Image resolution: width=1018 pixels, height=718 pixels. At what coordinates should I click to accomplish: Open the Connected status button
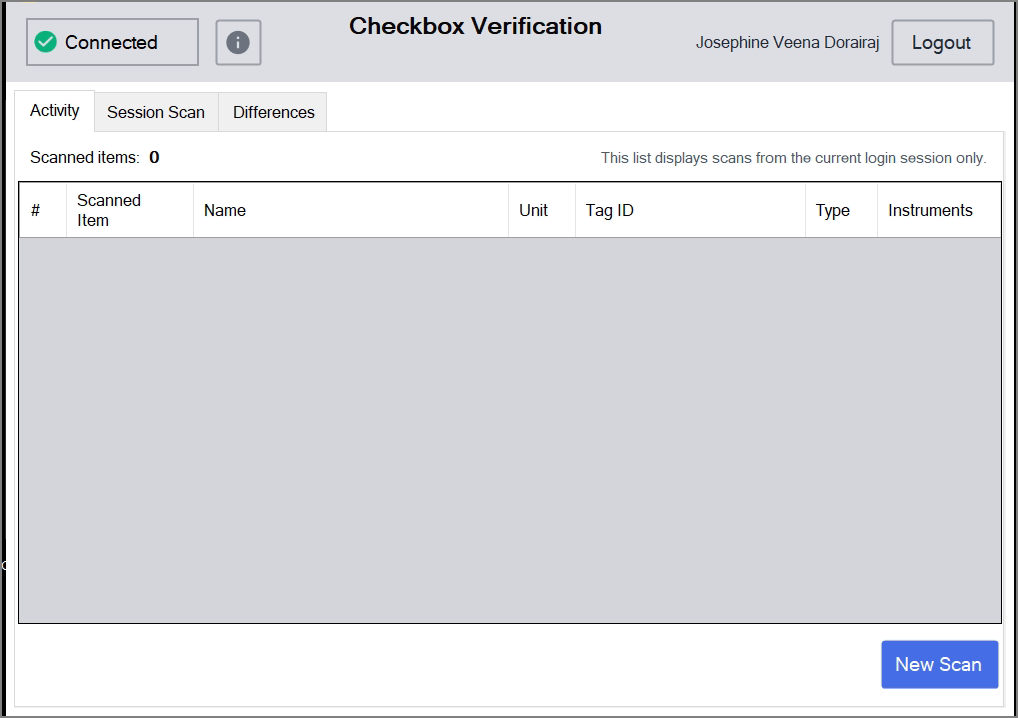click(x=112, y=42)
